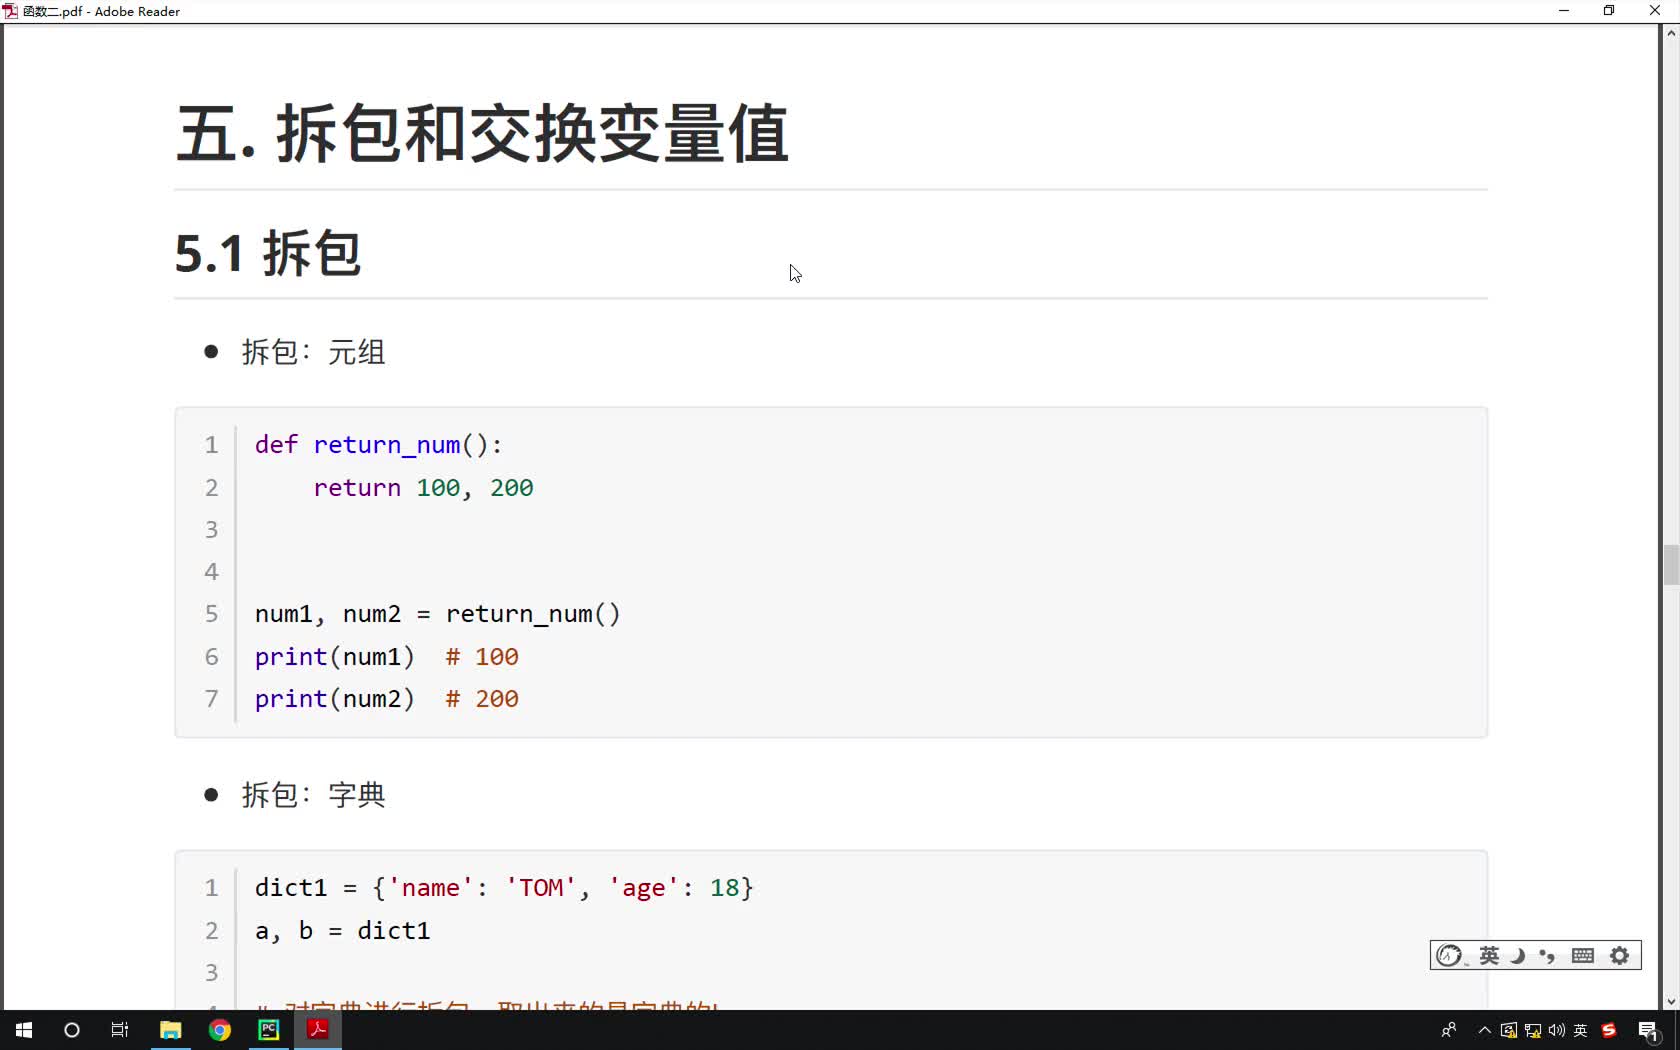Click code line print(num2) # 200
The width and height of the screenshot is (1680, 1050).
(x=386, y=699)
